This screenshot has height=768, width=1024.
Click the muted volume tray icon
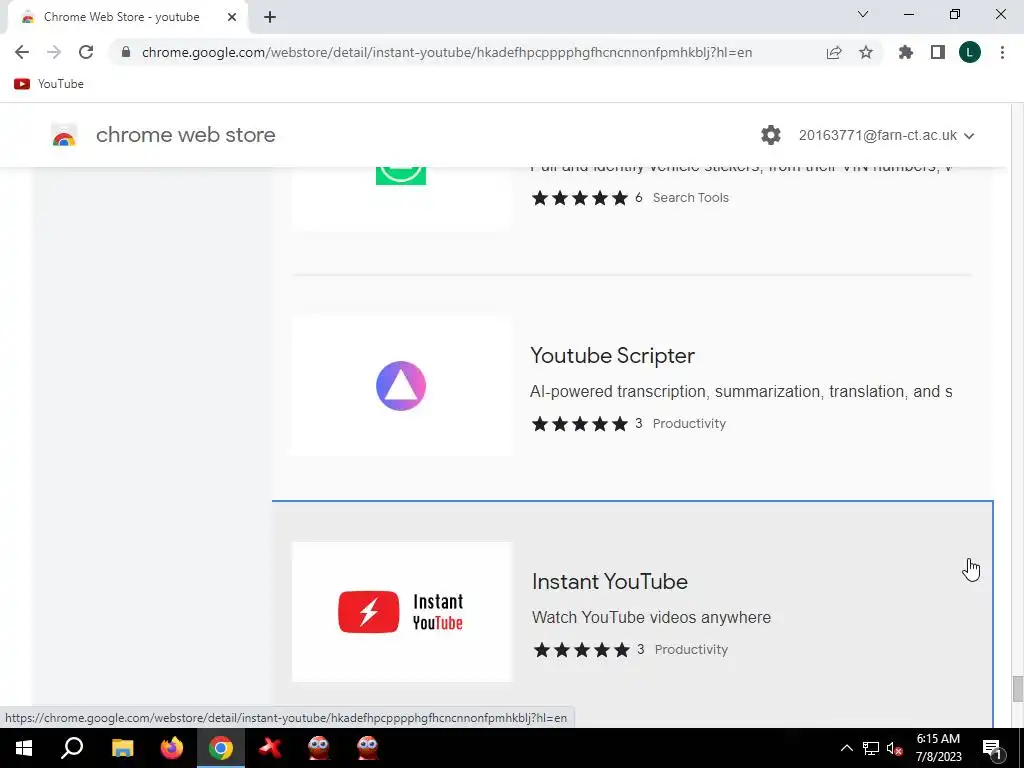[x=894, y=748]
